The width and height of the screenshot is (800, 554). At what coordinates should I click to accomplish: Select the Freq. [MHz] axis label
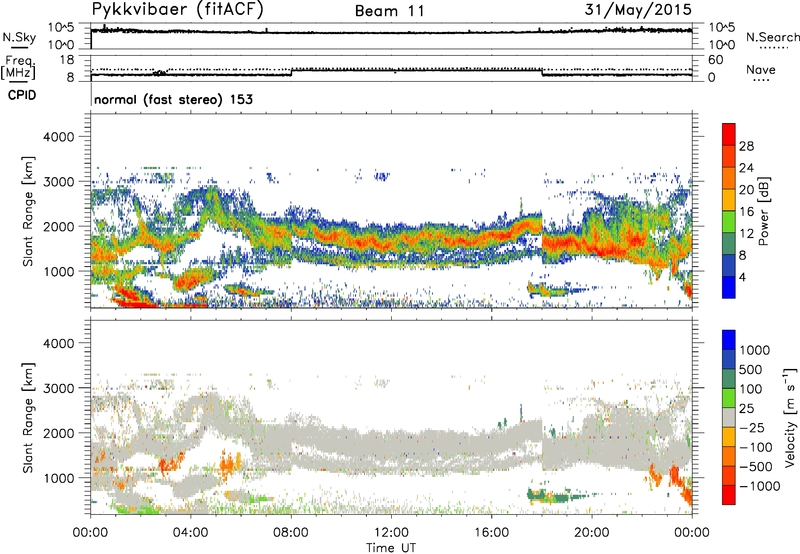pyautogui.click(x=19, y=67)
